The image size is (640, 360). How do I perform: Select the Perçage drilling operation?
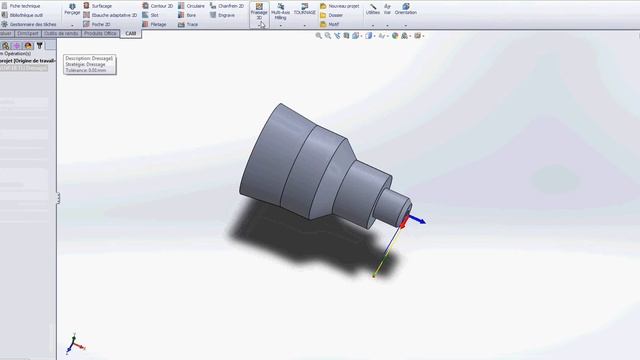(x=72, y=9)
